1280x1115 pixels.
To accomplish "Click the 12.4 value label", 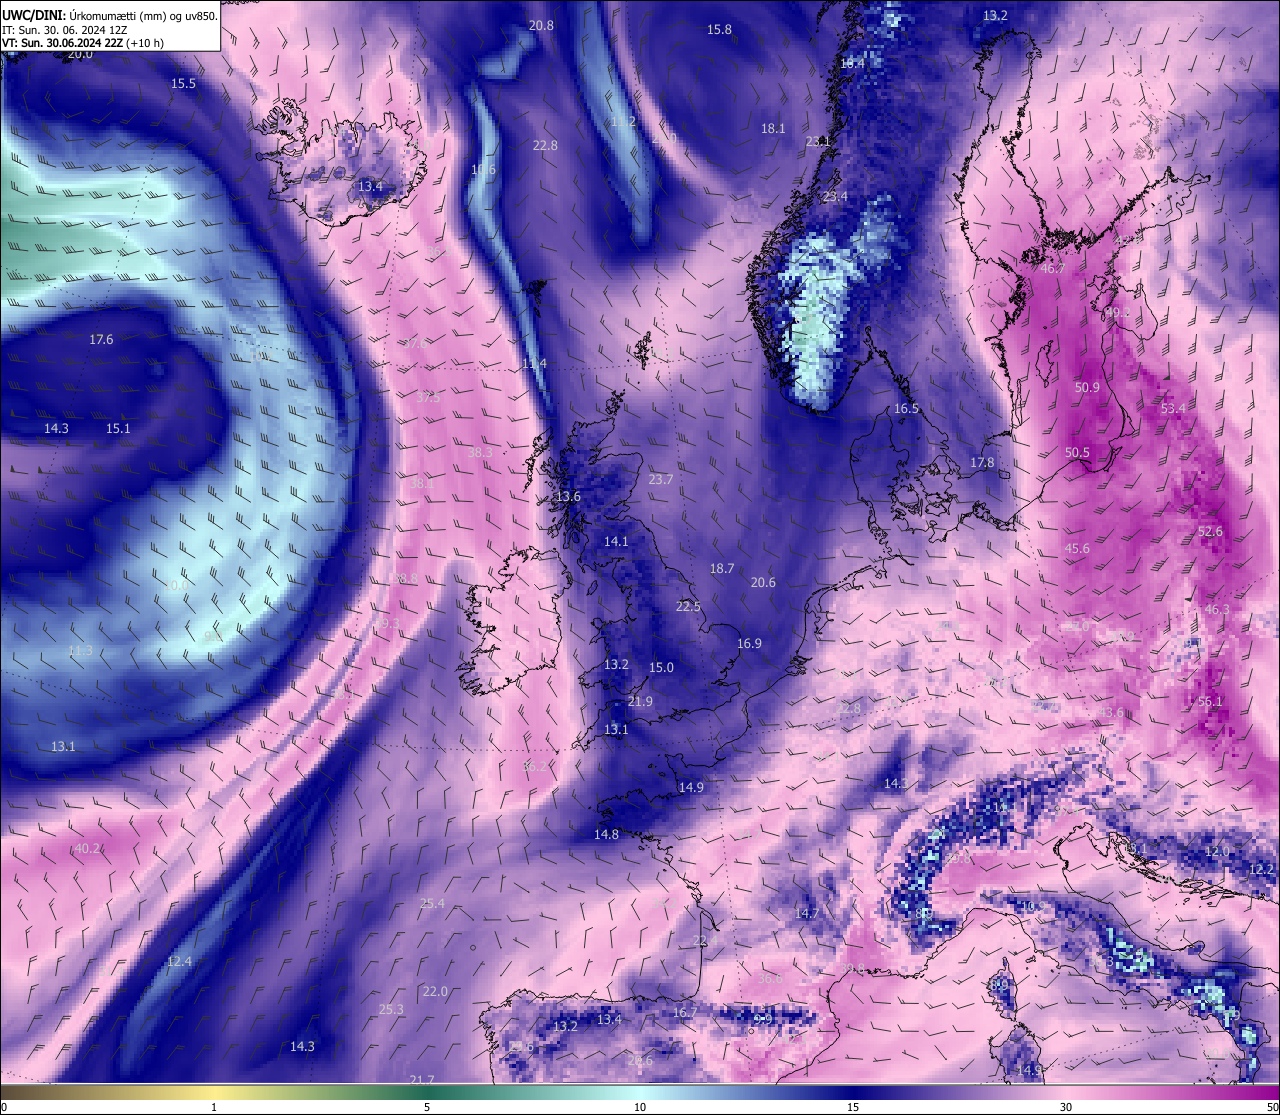I will [178, 961].
